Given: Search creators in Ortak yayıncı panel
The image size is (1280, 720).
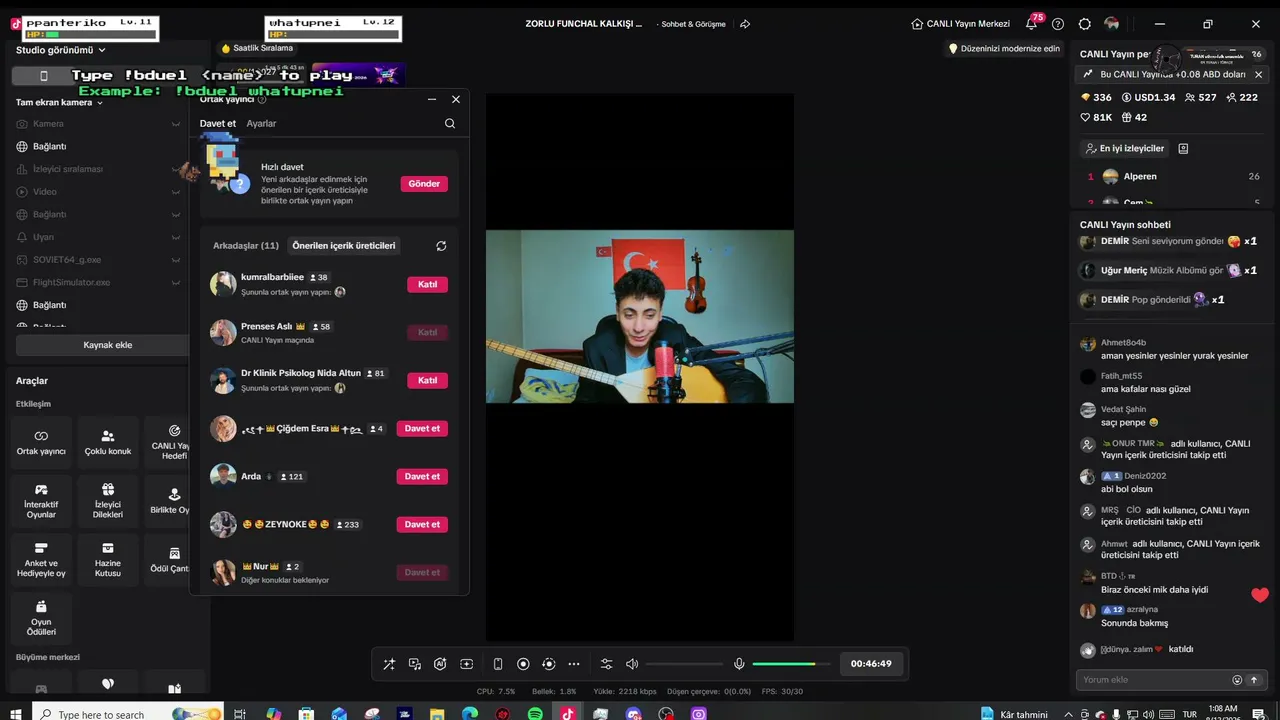Looking at the screenshot, I should tap(450, 123).
